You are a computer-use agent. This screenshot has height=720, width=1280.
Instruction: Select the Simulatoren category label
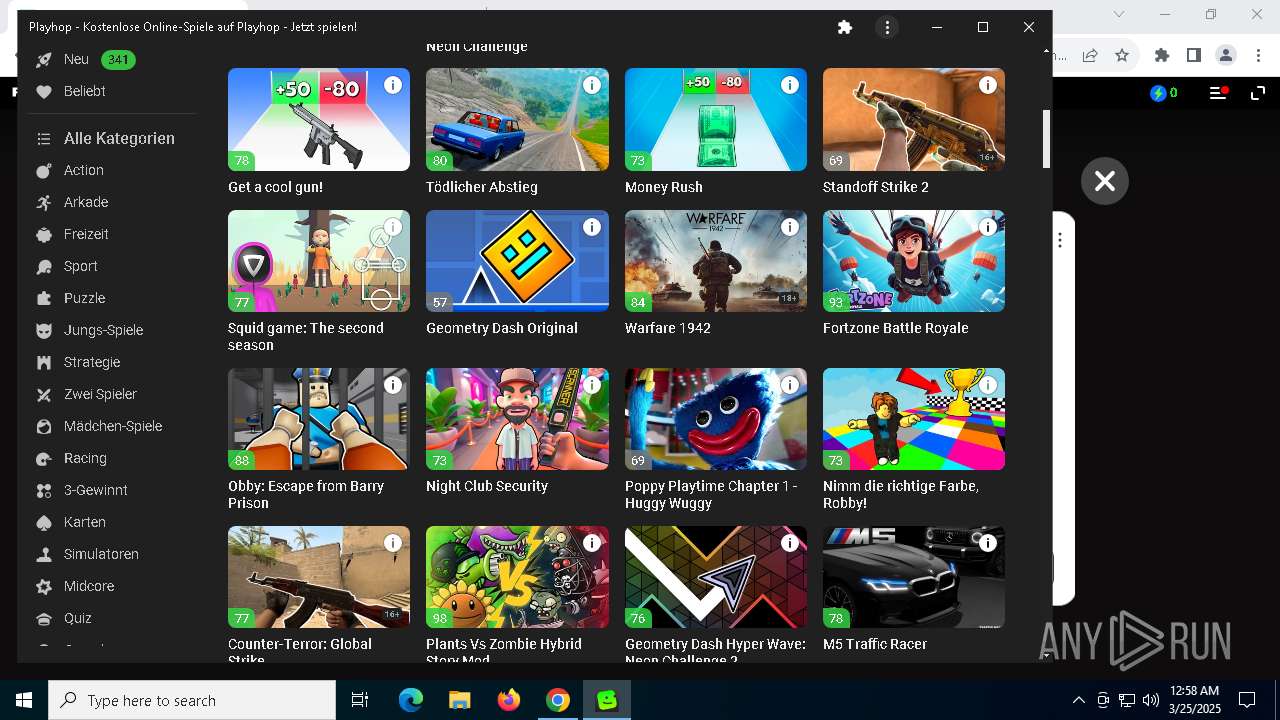(x=101, y=554)
